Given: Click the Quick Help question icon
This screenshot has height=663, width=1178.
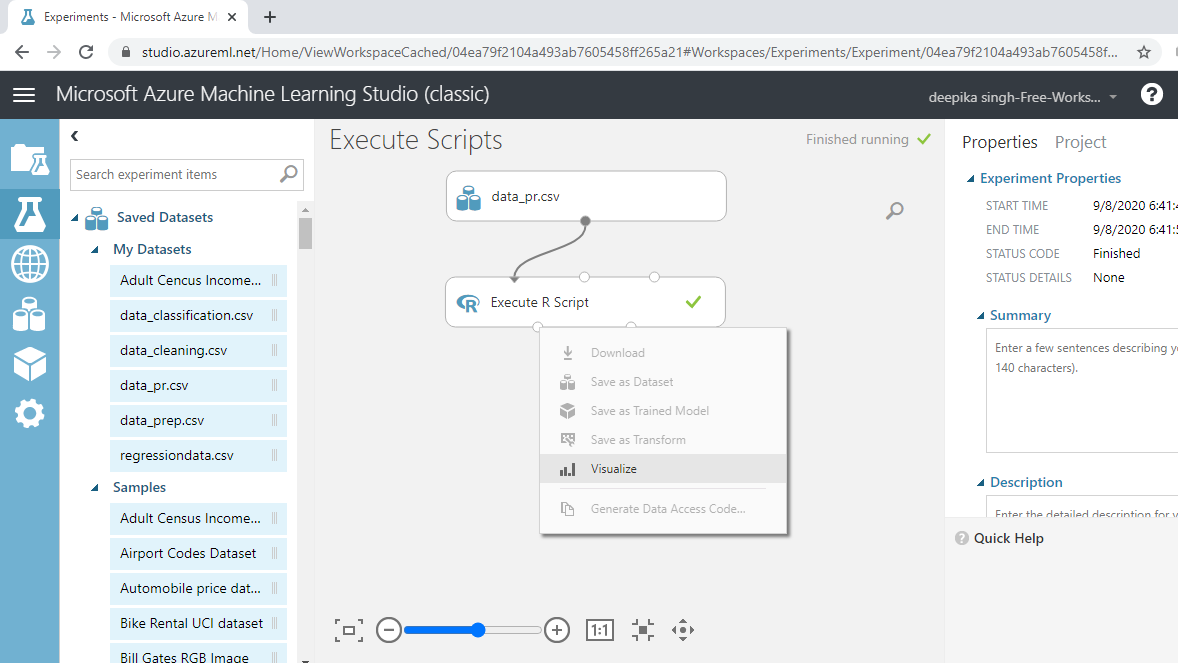Looking at the screenshot, I should [x=962, y=538].
